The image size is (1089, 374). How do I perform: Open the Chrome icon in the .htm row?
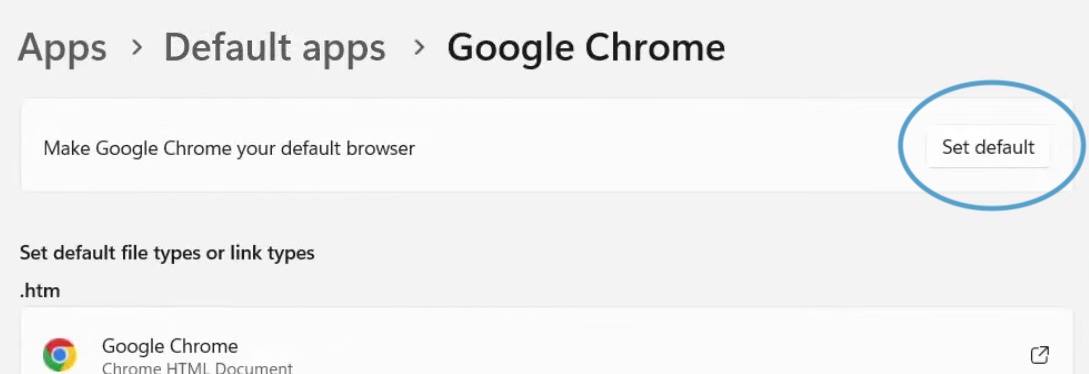point(60,355)
